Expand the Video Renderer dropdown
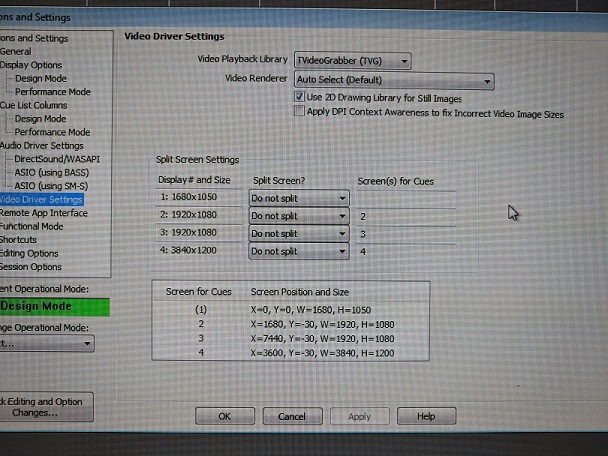This screenshot has height=456, width=608. (x=394, y=80)
